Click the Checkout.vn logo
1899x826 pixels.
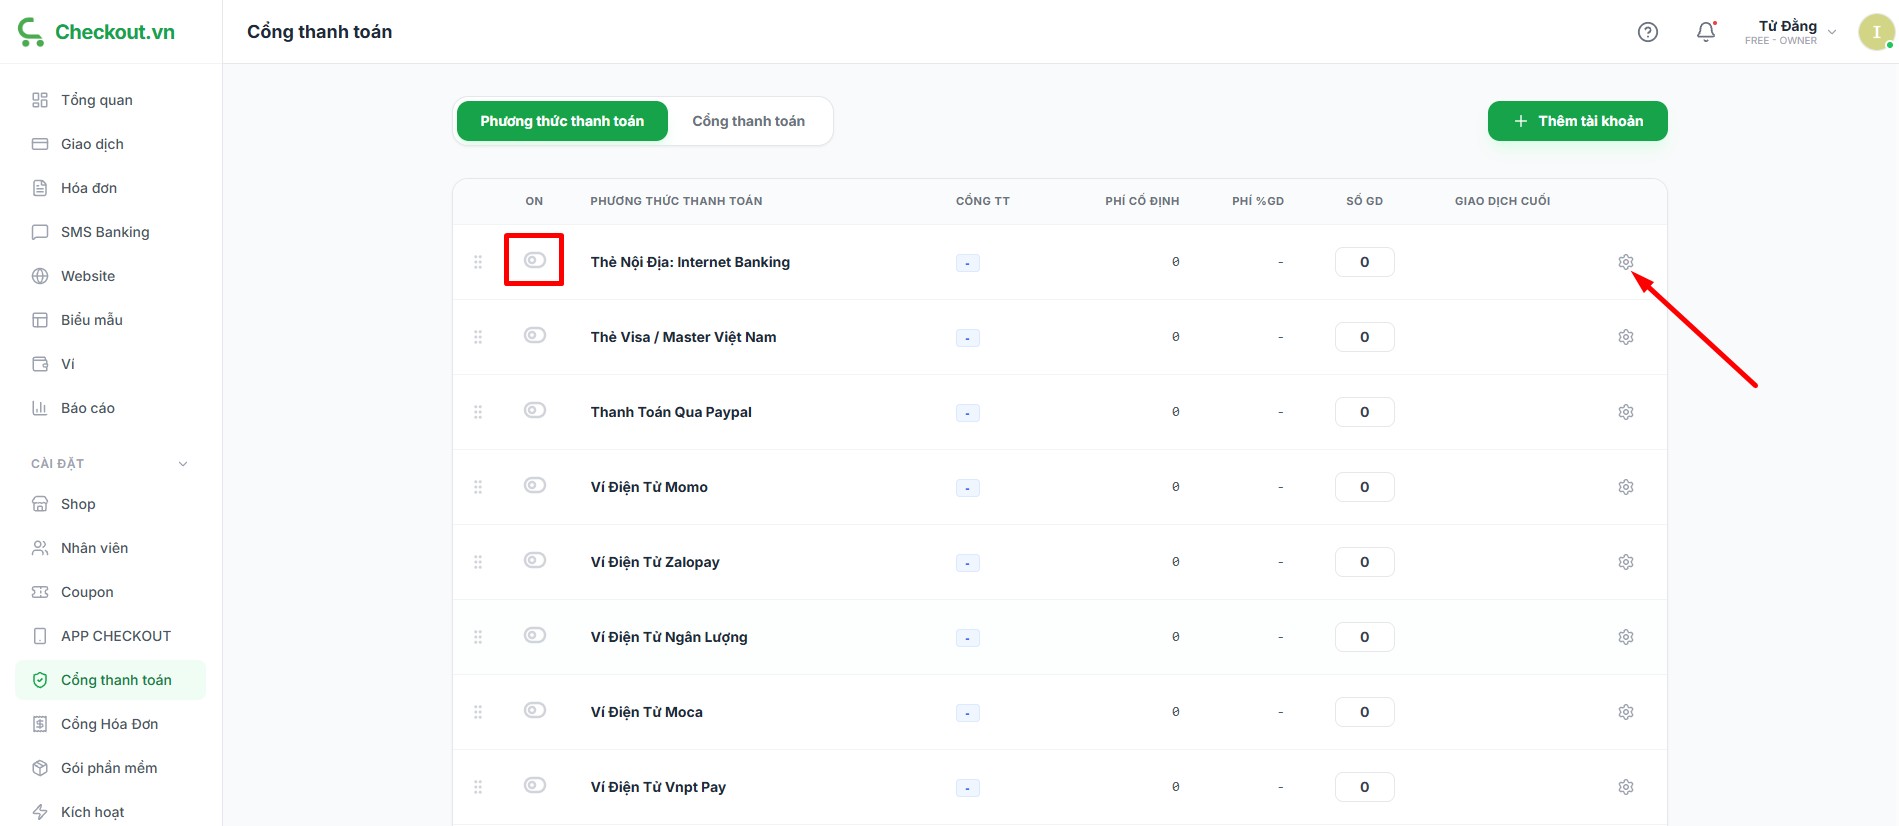tap(96, 32)
